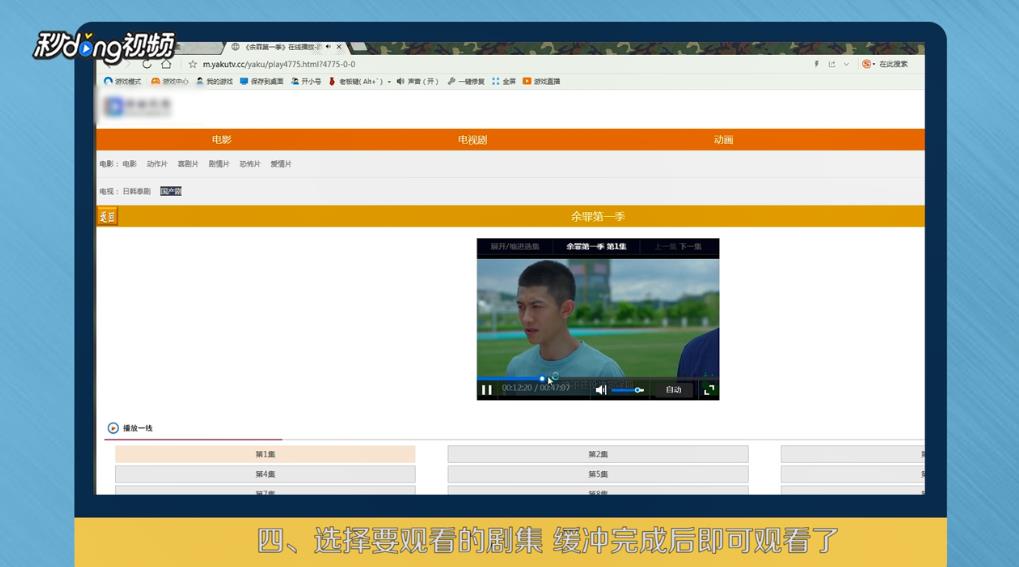
Task: Open the 自动 quality selector in player
Action: point(673,389)
